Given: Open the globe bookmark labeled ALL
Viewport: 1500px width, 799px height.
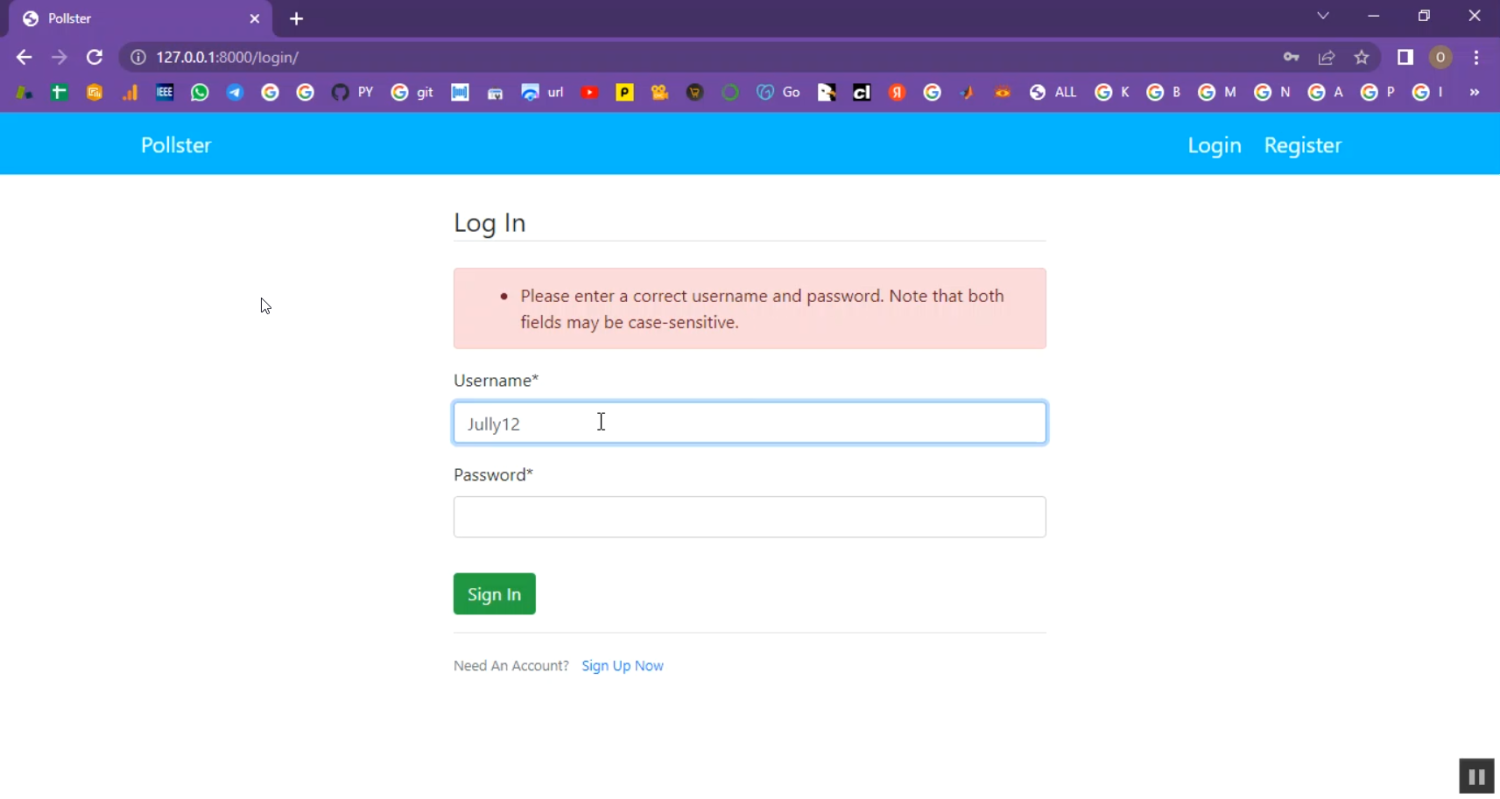Looking at the screenshot, I should point(1053,92).
